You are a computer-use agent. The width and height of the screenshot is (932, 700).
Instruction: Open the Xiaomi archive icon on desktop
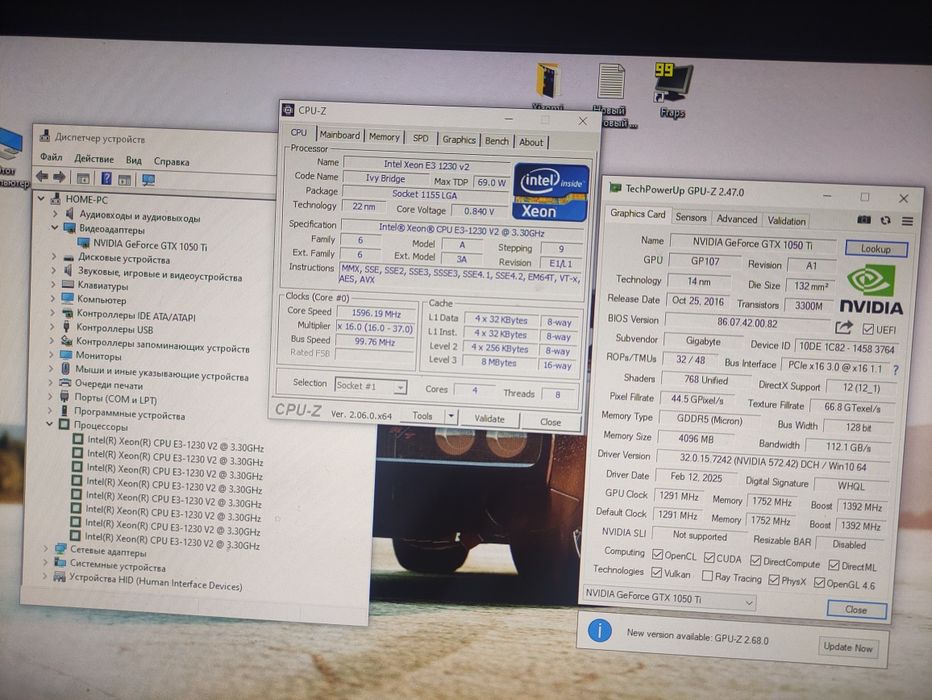tap(548, 87)
